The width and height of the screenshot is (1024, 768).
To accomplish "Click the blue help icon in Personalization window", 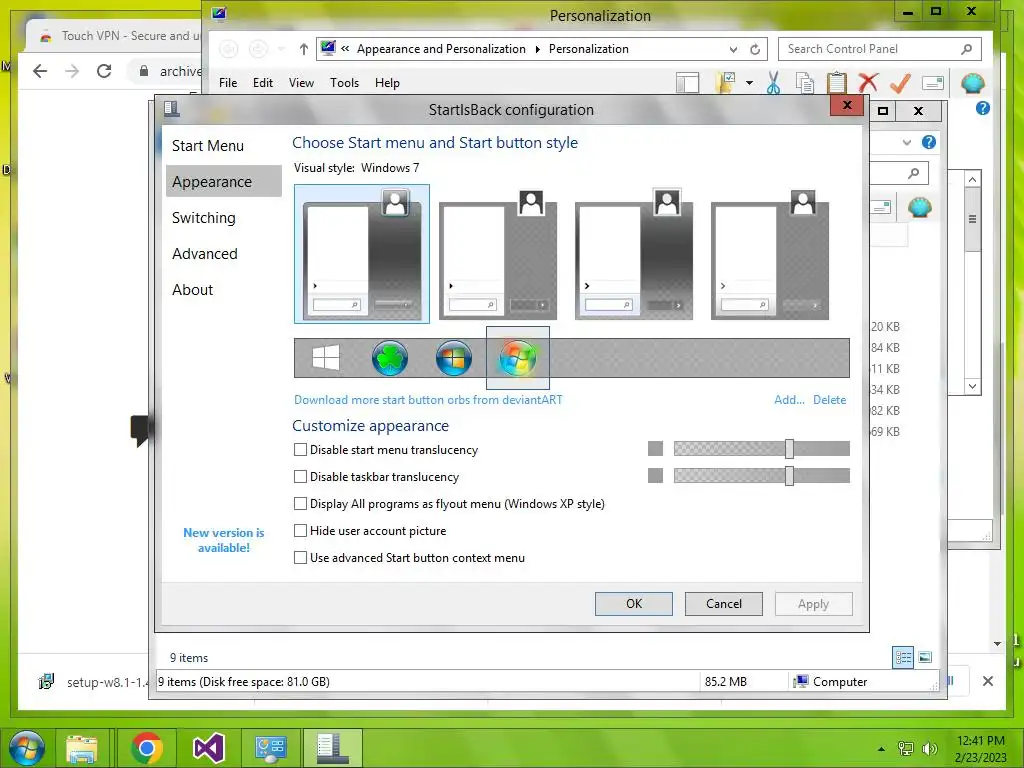I will coord(982,108).
